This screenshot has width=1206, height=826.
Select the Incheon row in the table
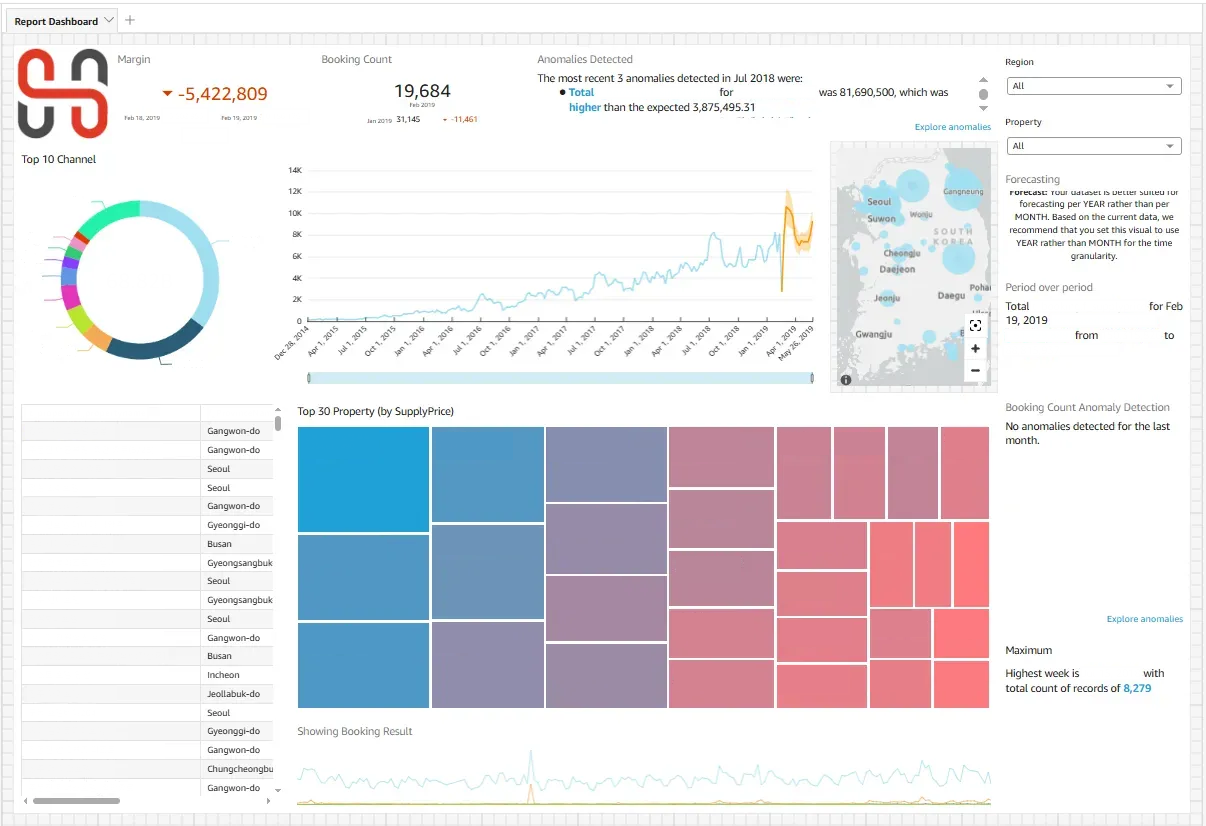pyautogui.click(x=223, y=675)
